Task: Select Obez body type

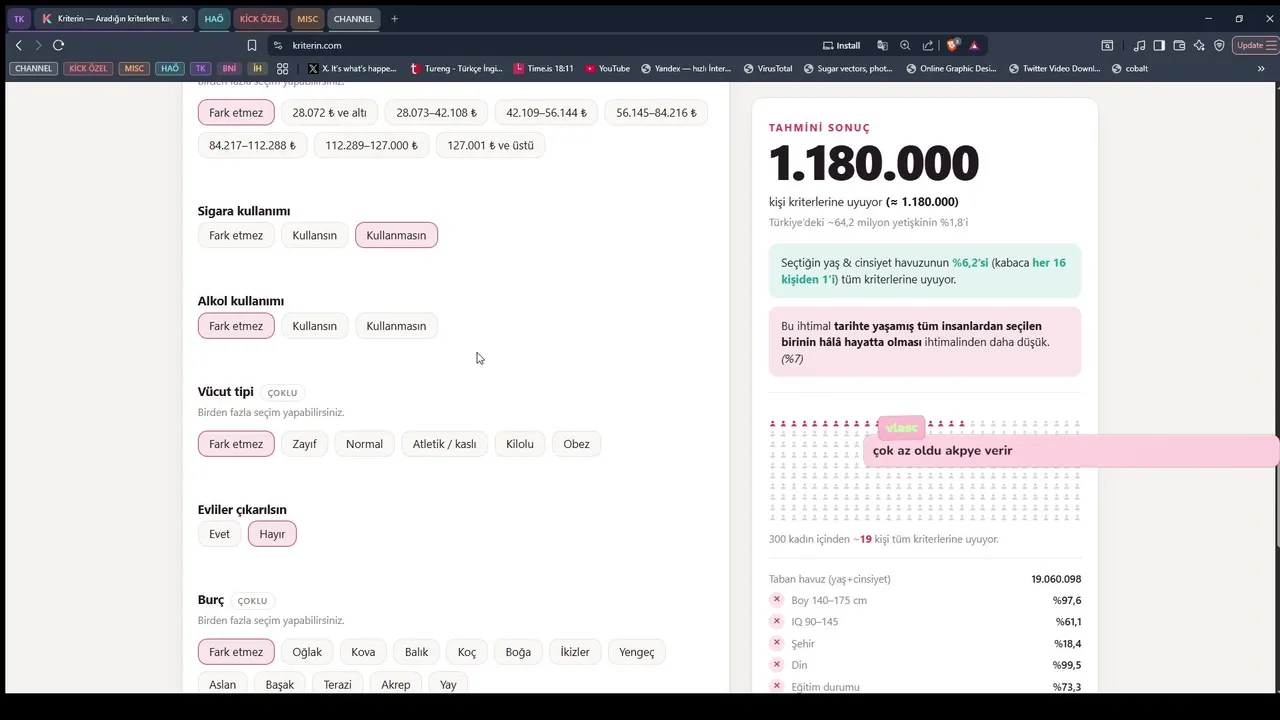Action: coord(576,444)
